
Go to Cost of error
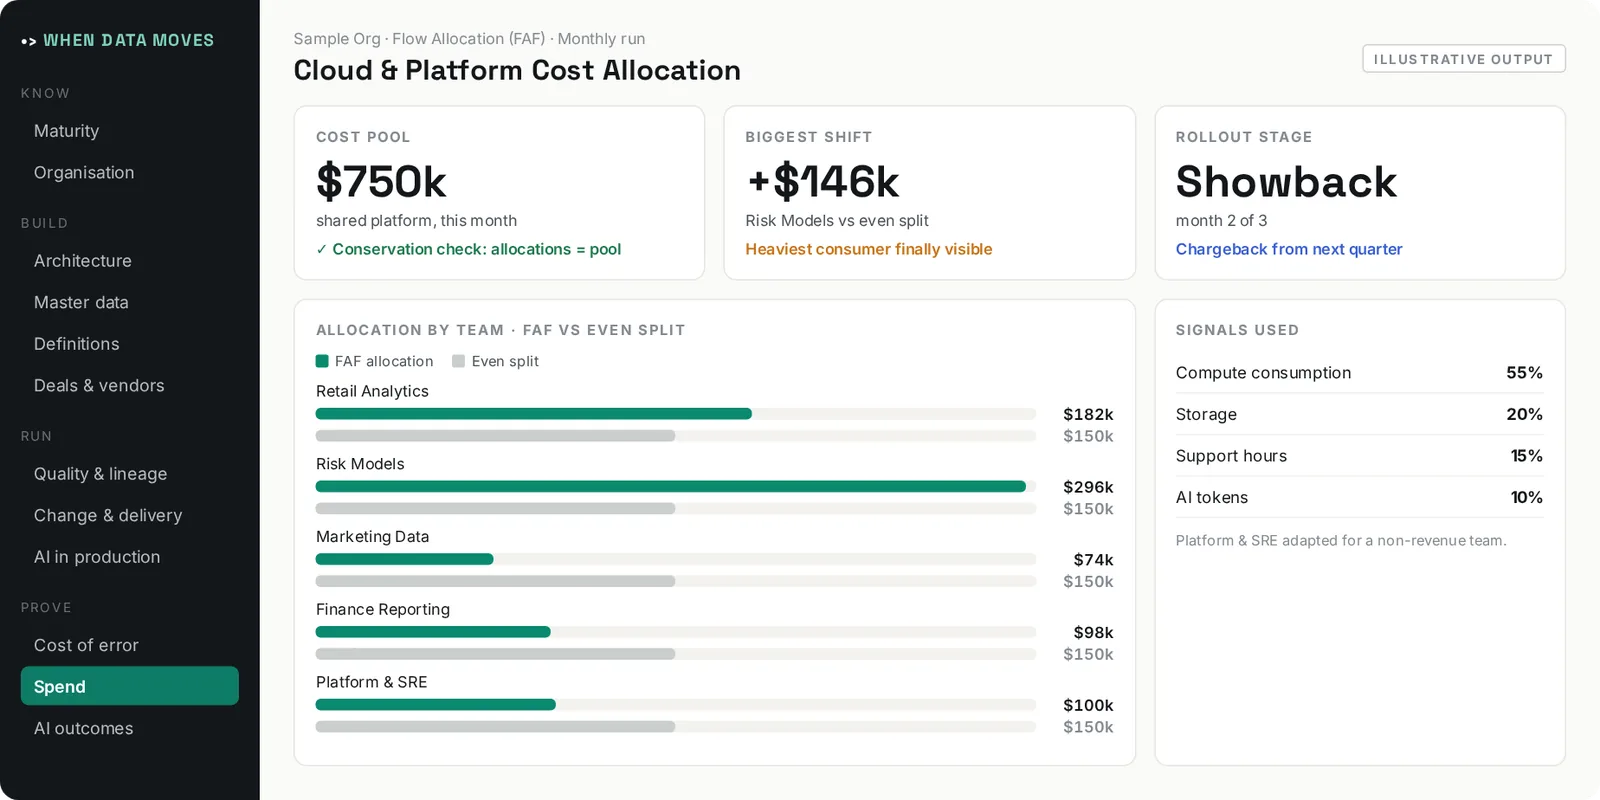(x=86, y=646)
